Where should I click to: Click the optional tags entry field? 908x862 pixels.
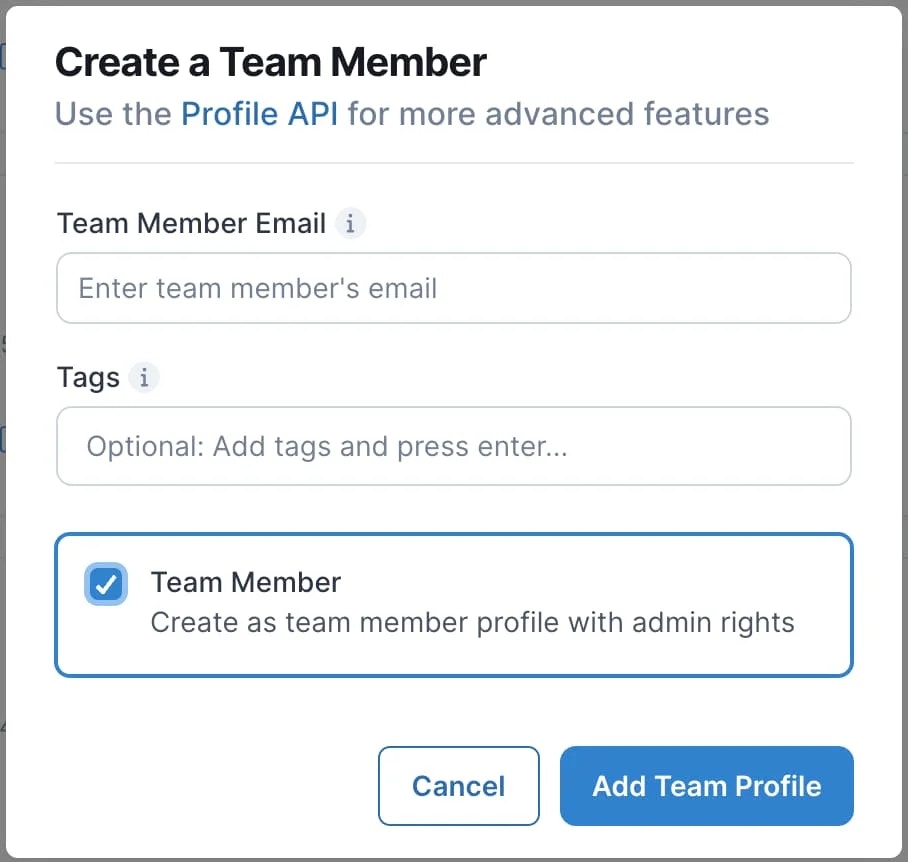[454, 446]
